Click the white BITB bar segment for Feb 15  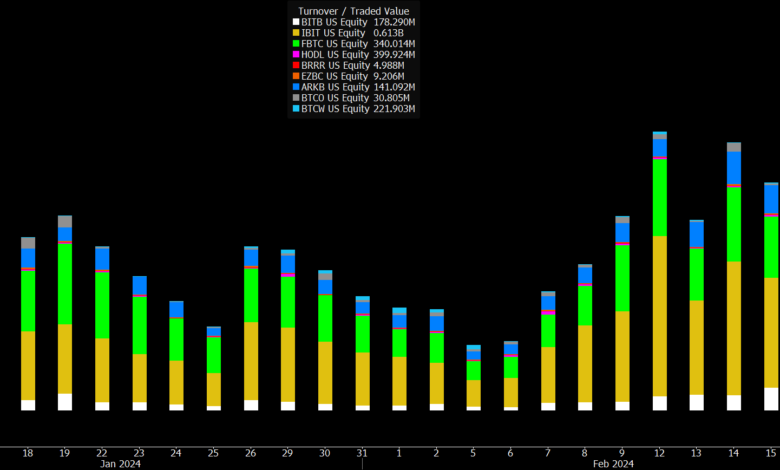pyautogui.click(x=771, y=398)
